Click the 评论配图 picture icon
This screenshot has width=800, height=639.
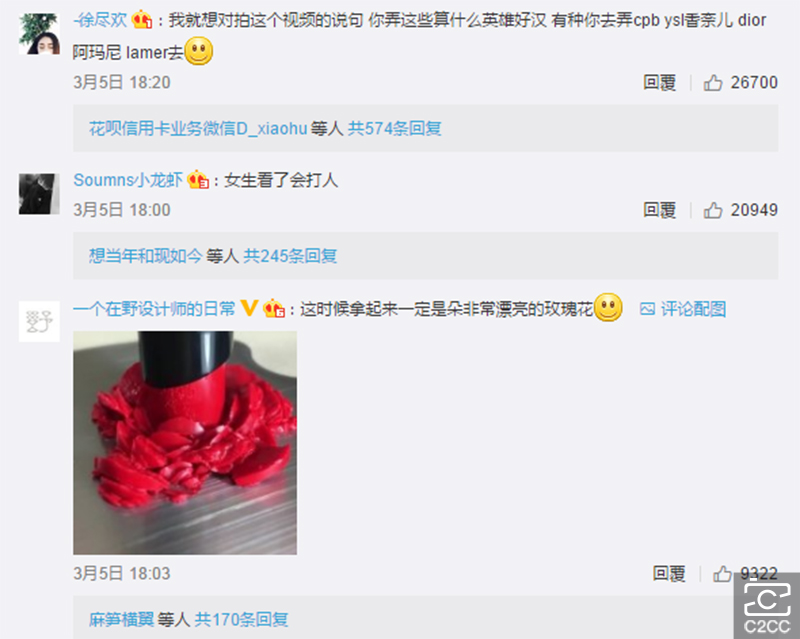click(647, 309)
